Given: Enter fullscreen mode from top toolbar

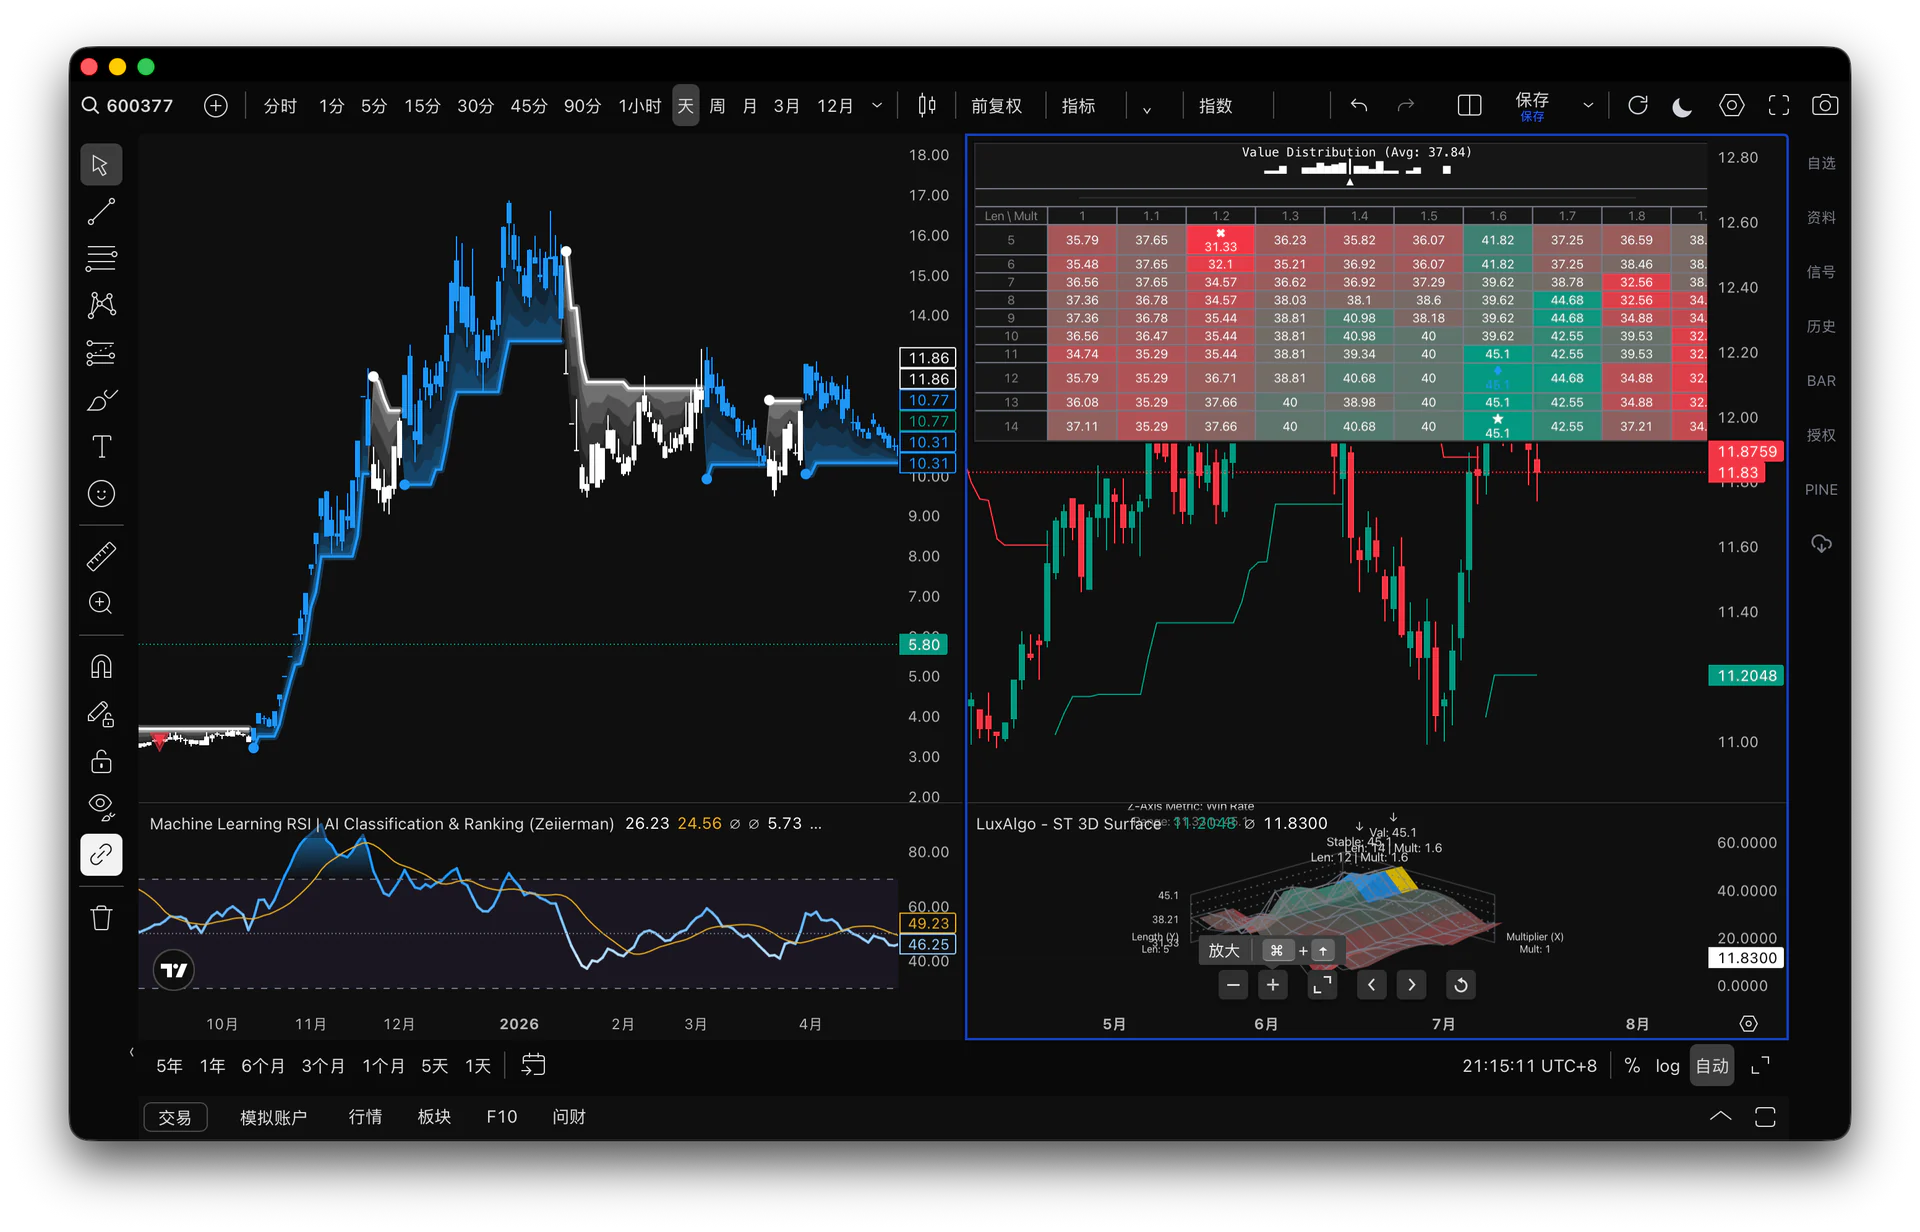Looking at the screenshot, I should click(x=1779, y=106).
